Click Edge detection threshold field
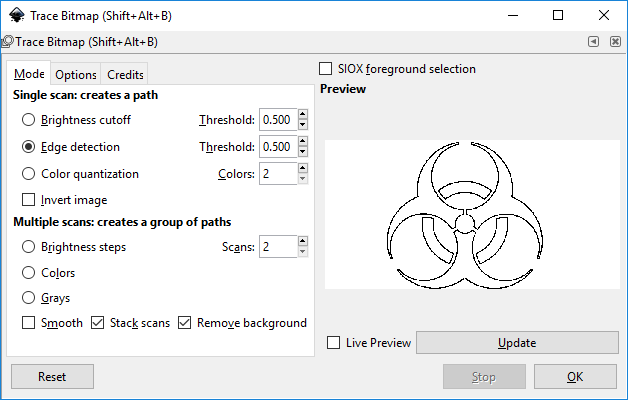The image size is (628, 400). click(x=278, y=147)
